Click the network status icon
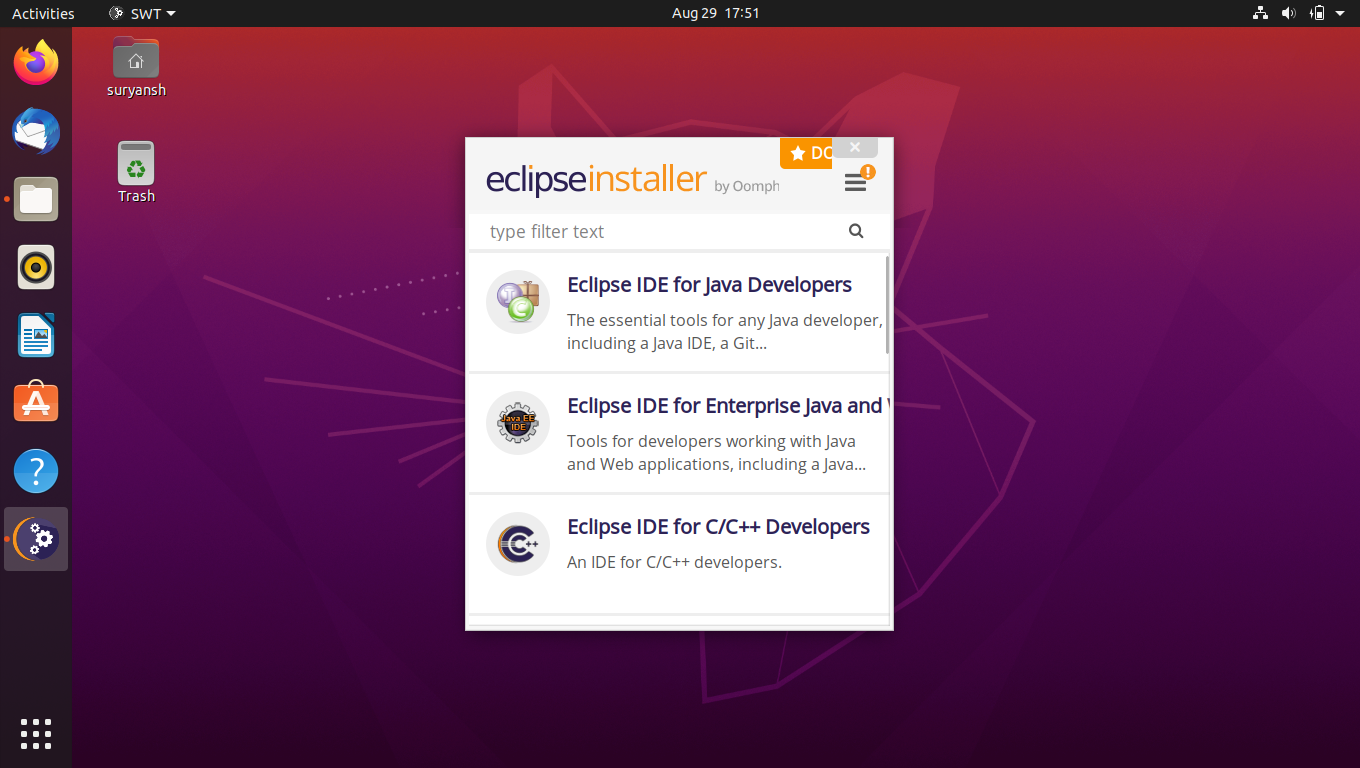 [1260, 13]
